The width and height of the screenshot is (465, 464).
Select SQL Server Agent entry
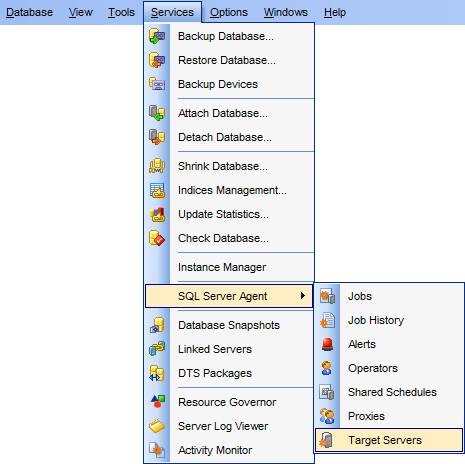[229, 296]
